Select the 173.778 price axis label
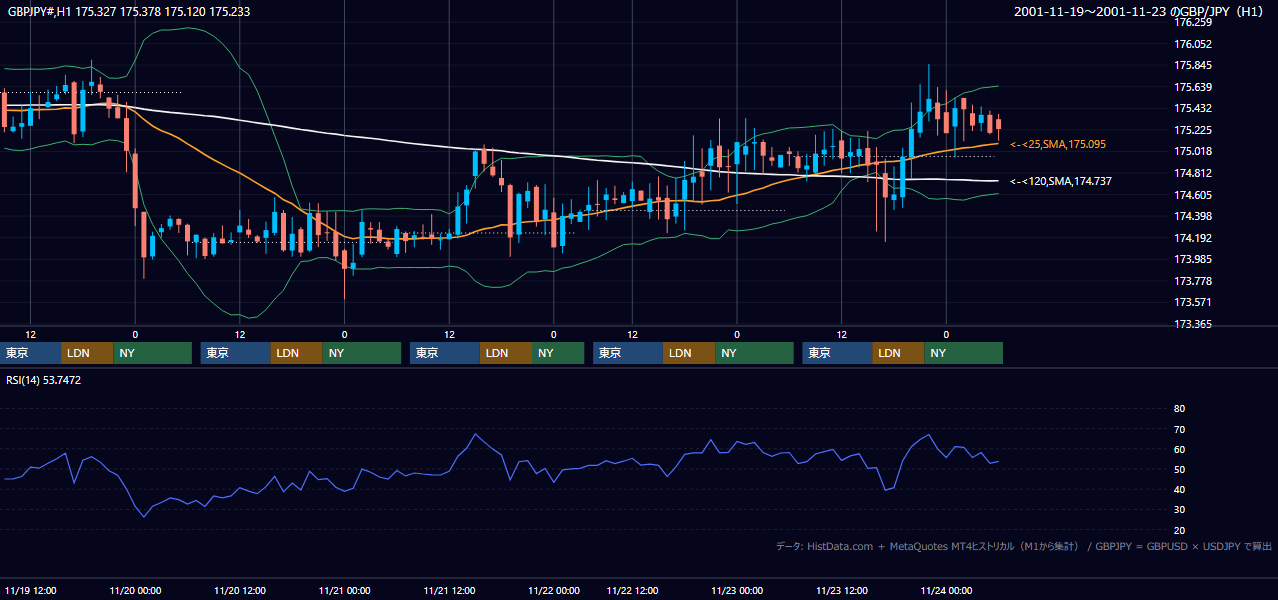Screen dimensions: 1278x600 pyautogui.click(x=1194, y=281)
